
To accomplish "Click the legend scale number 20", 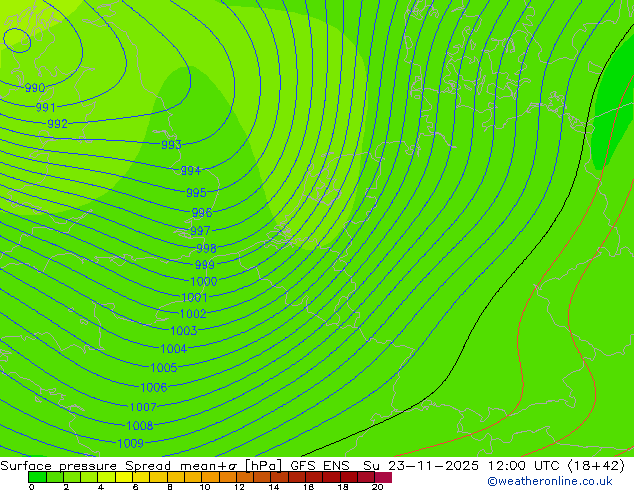I will (377, 487).
